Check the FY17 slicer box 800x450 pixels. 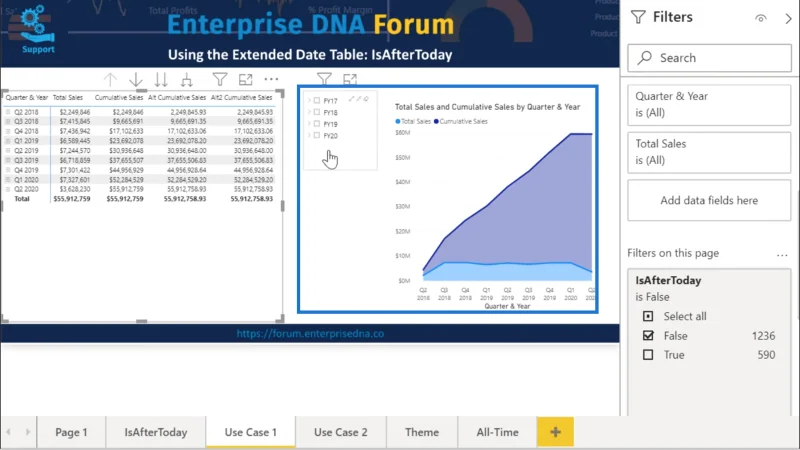click(317, 101)
